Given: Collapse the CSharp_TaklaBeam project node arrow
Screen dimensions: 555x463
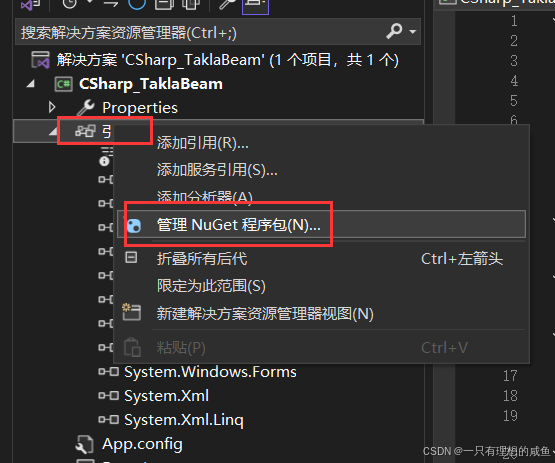Looking at the screenshot, I should point(31,84).
